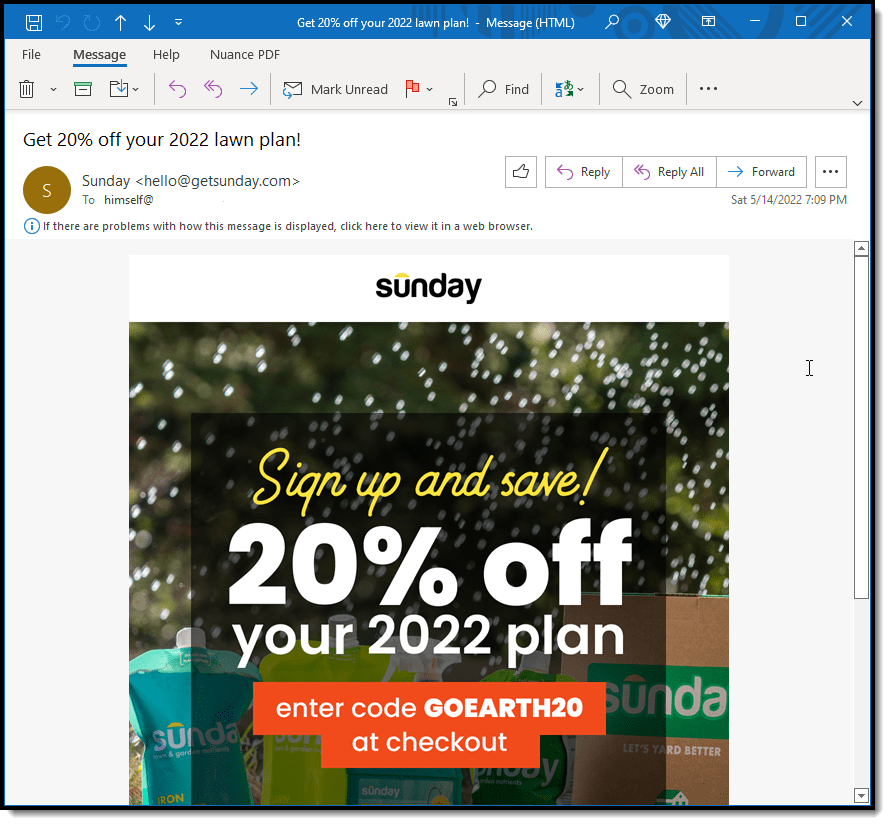Expand the follow-up flag dropdown arrow
This screenshot has width=890, height=825.
tap(430, 89)
